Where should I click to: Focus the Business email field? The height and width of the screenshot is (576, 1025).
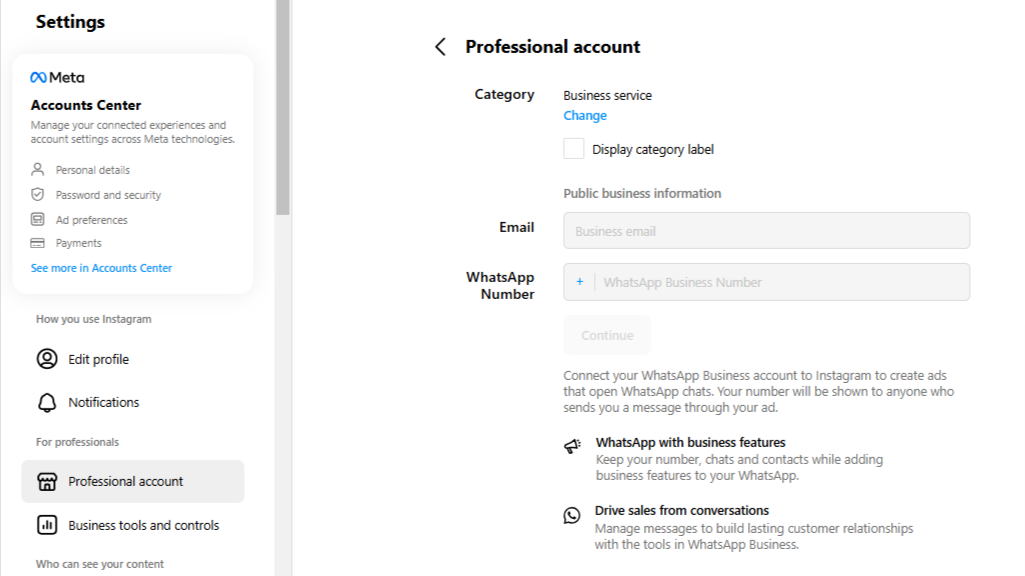pyautogui.click(x=767, y=230)
